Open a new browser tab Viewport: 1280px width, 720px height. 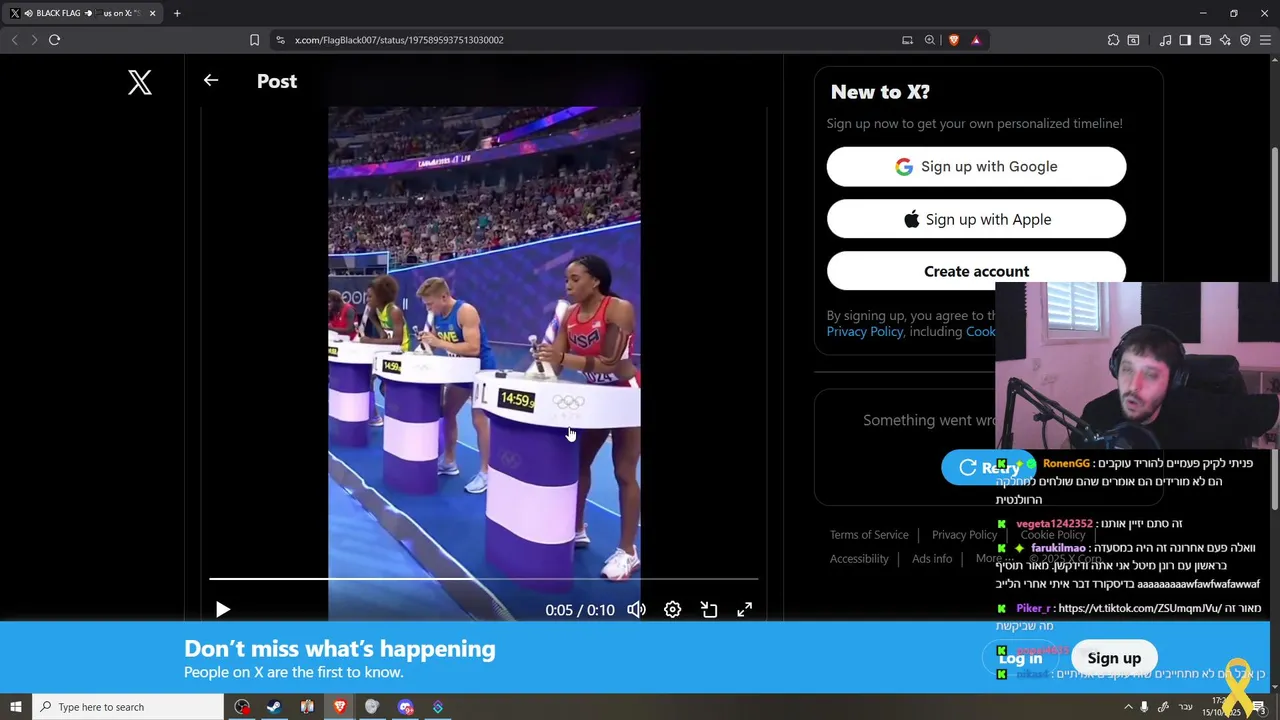point(177,13)
